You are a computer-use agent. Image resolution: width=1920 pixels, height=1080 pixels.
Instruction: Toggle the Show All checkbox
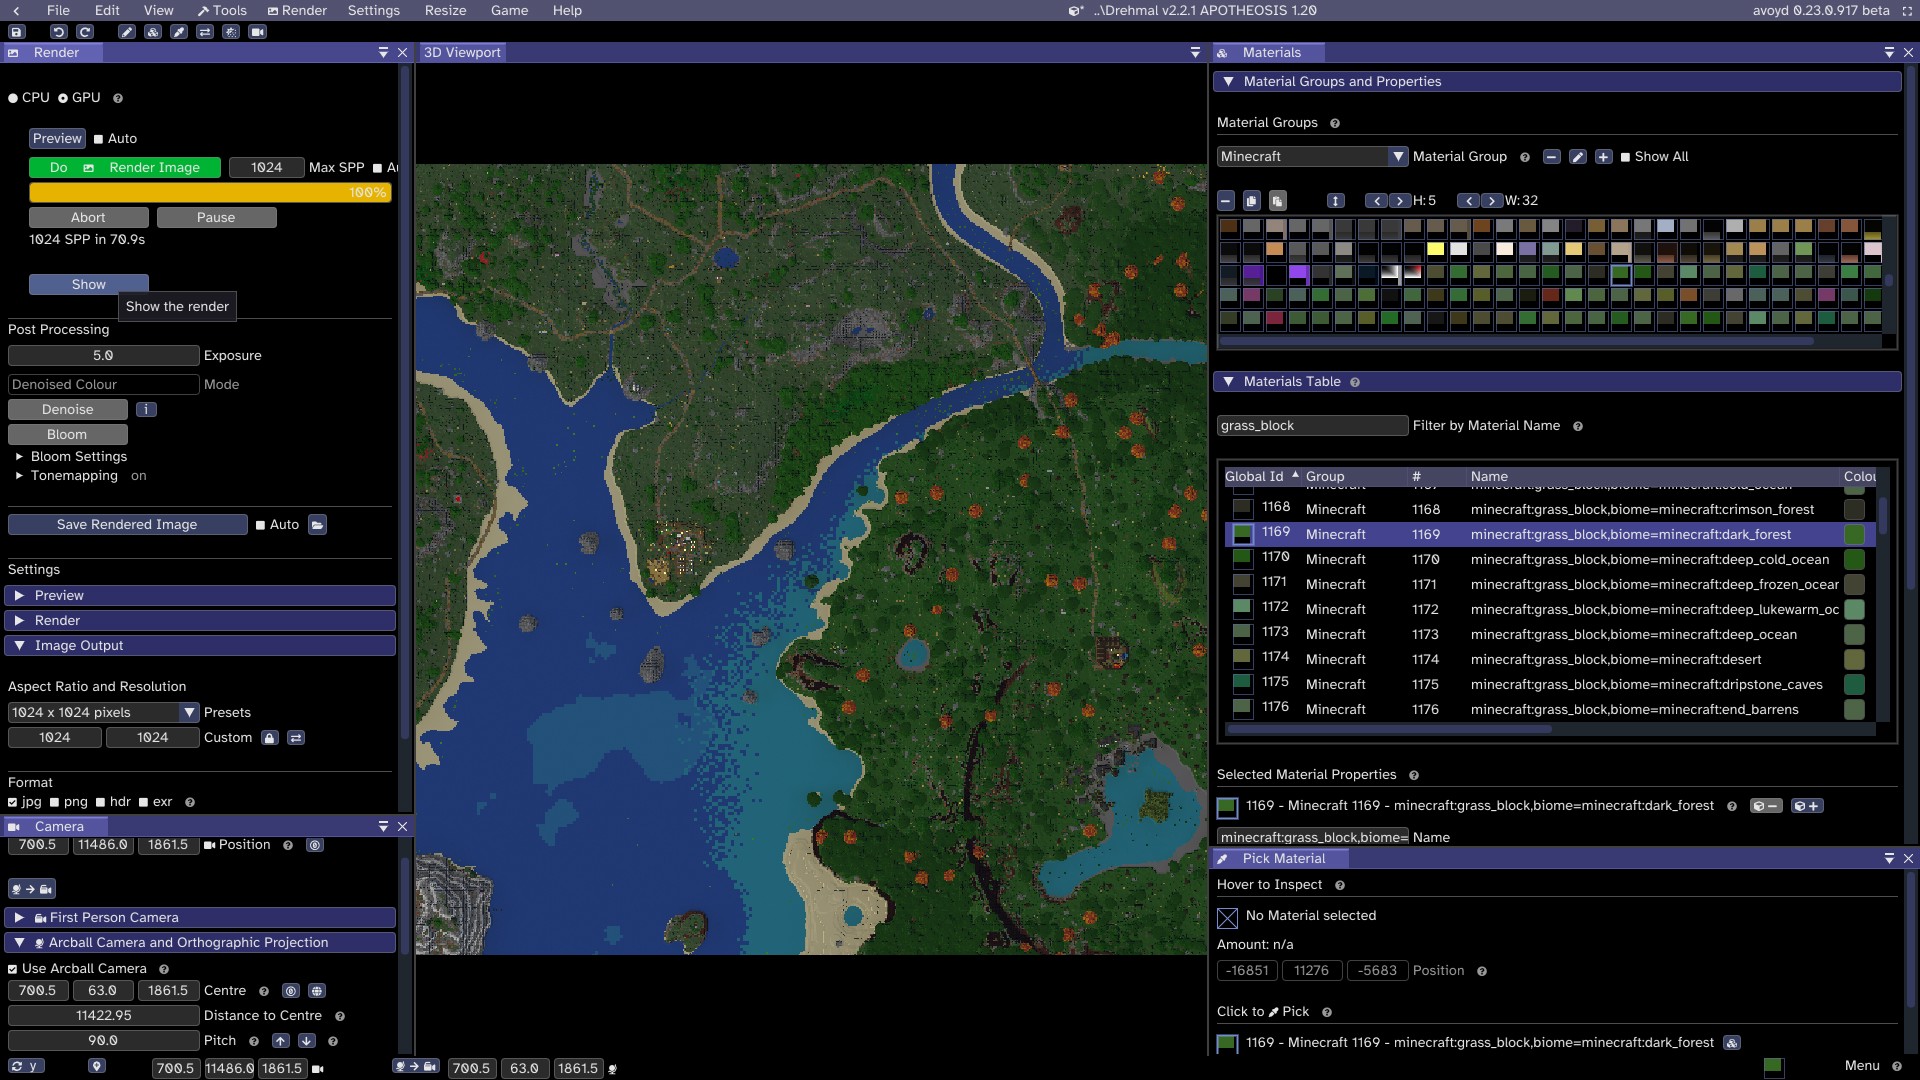click(1625, 157)
